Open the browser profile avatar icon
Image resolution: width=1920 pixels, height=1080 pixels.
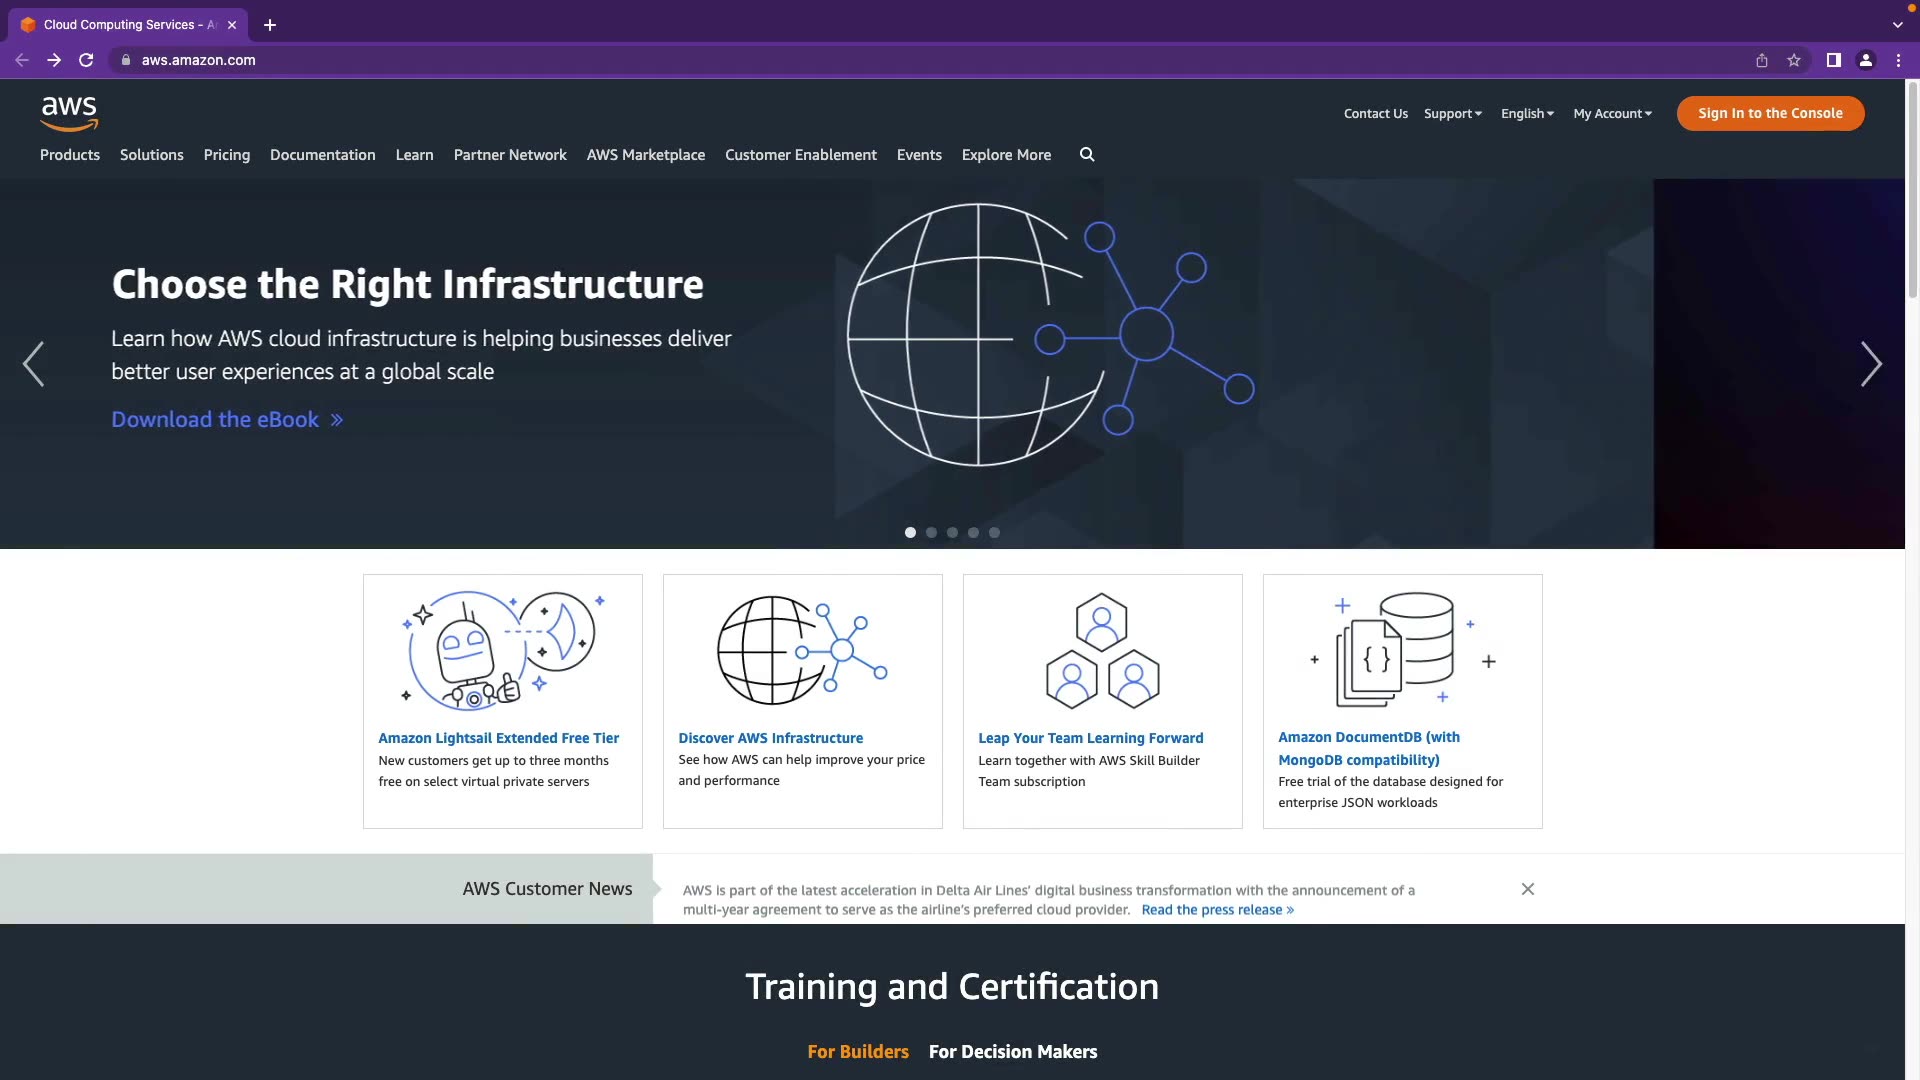1865,60
